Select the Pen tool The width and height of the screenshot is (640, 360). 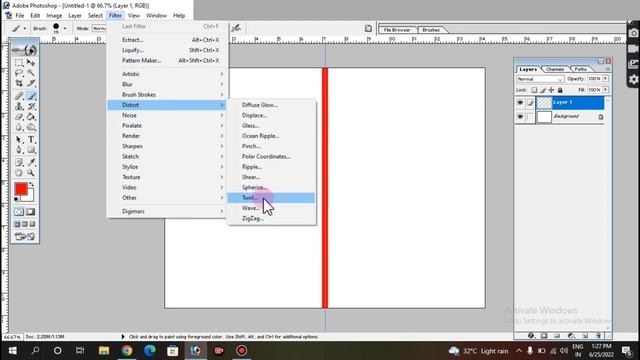(19, 150)
